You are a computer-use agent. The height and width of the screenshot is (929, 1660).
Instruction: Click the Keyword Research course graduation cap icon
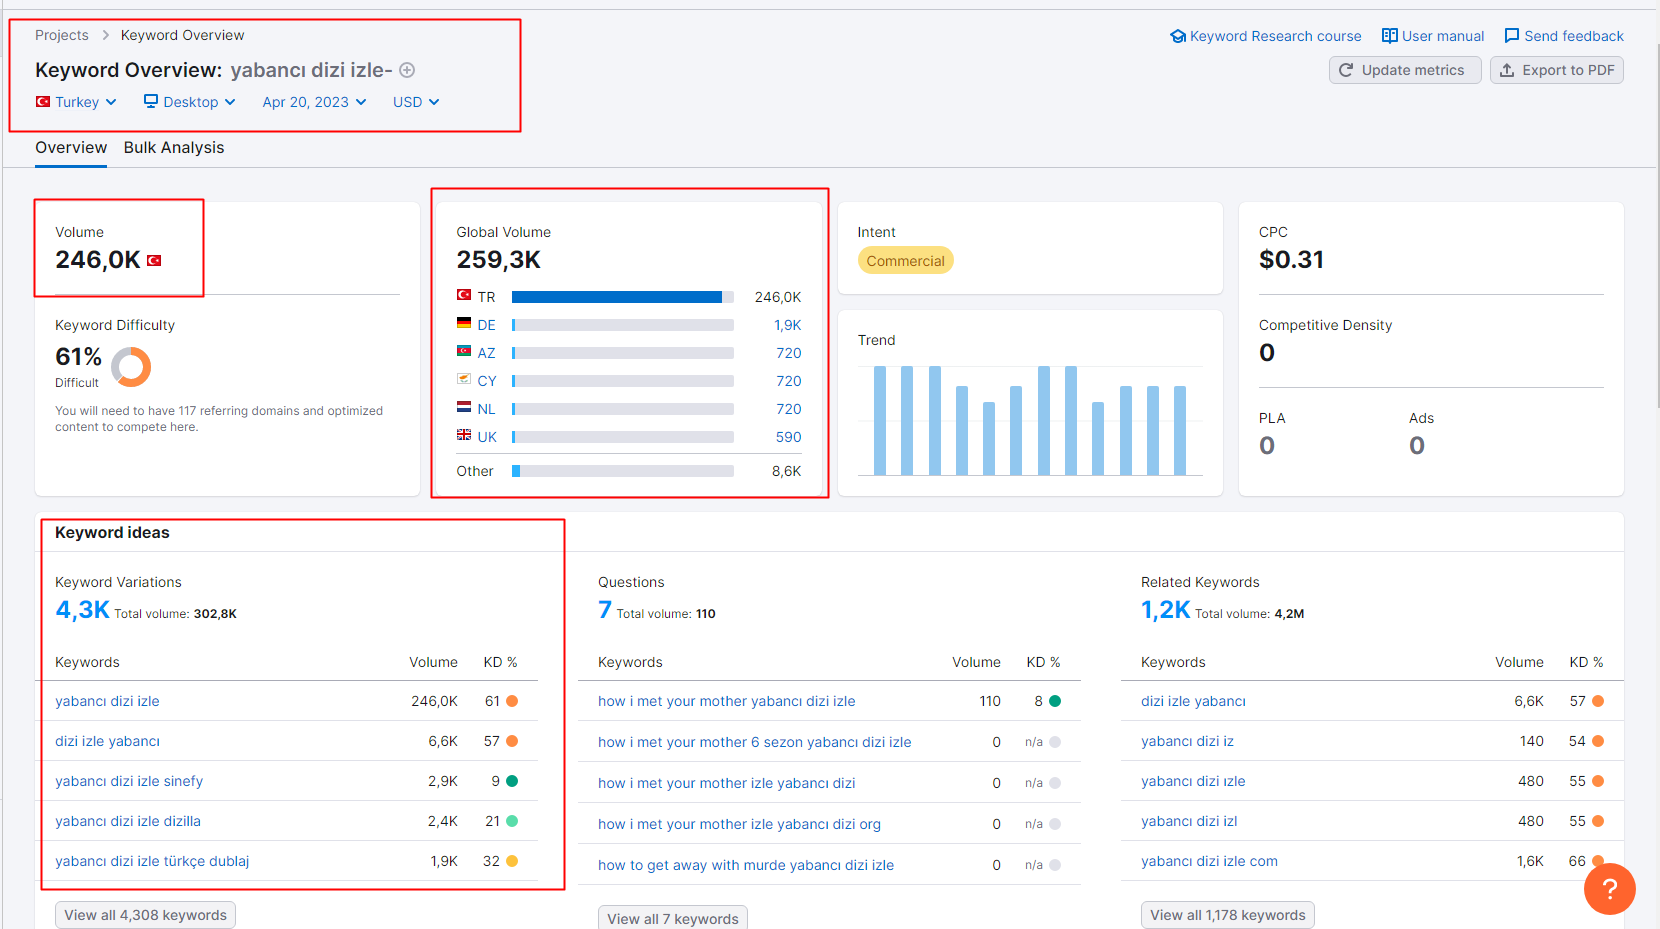click(x=1178, y=36)
